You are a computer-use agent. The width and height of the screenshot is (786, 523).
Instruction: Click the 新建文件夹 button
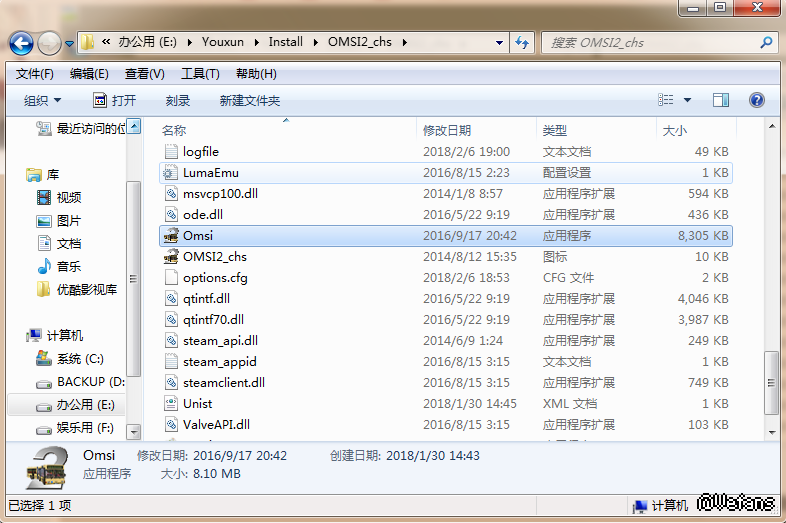click(250, 100)
